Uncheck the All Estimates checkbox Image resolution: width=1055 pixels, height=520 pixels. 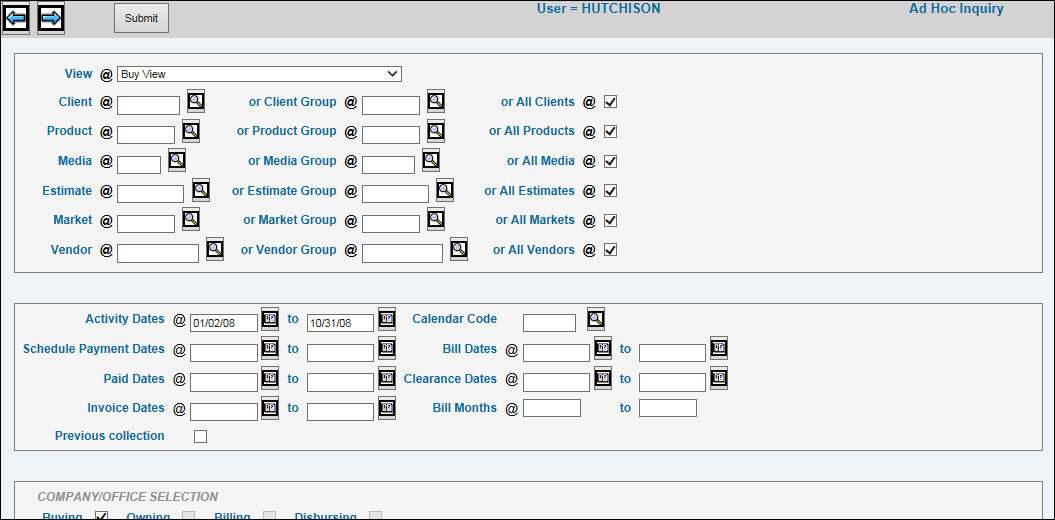pos(610,191)
